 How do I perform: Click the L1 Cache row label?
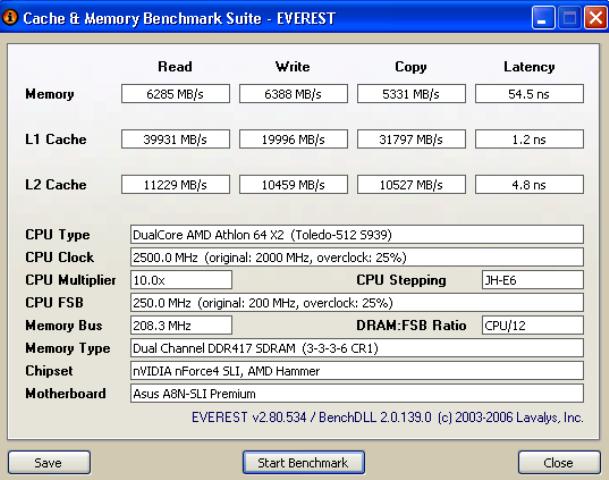[56, 139]
